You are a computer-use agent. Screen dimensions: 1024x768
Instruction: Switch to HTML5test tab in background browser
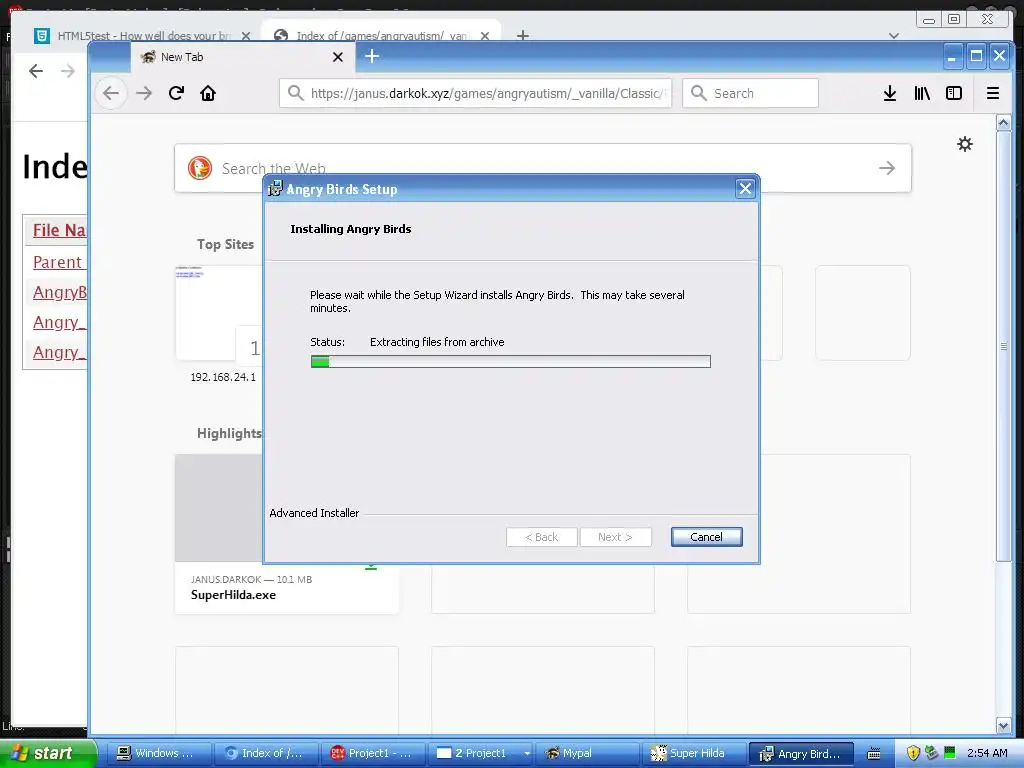(x=143, y=36)
